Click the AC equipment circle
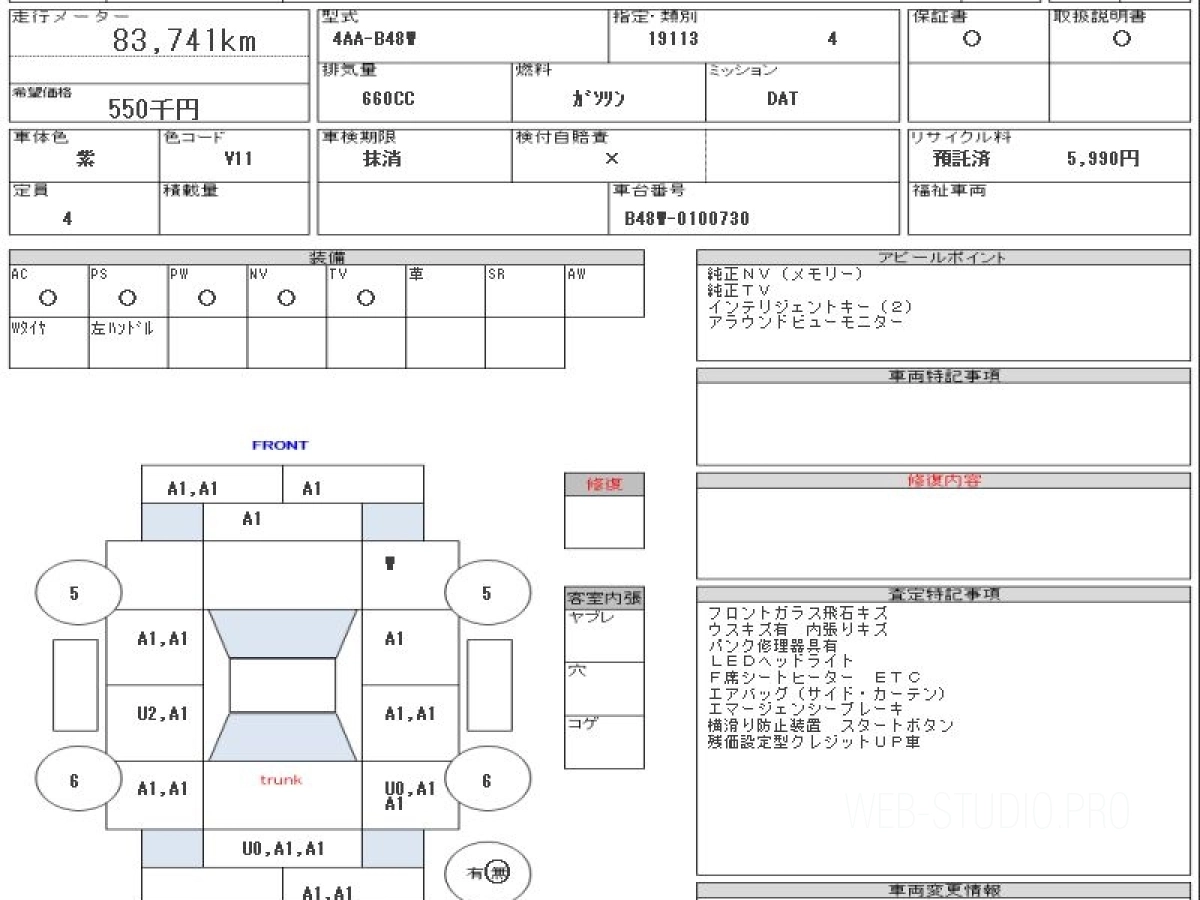Image resolution: width=1200 pixels, height=900 pixels. tap(48, 298)
